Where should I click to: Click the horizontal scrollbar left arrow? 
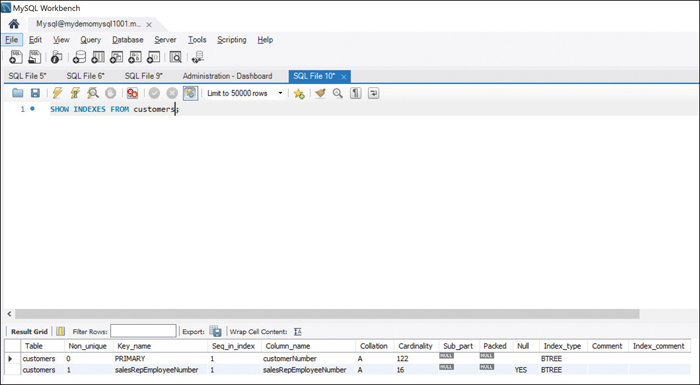click(9, 314)
